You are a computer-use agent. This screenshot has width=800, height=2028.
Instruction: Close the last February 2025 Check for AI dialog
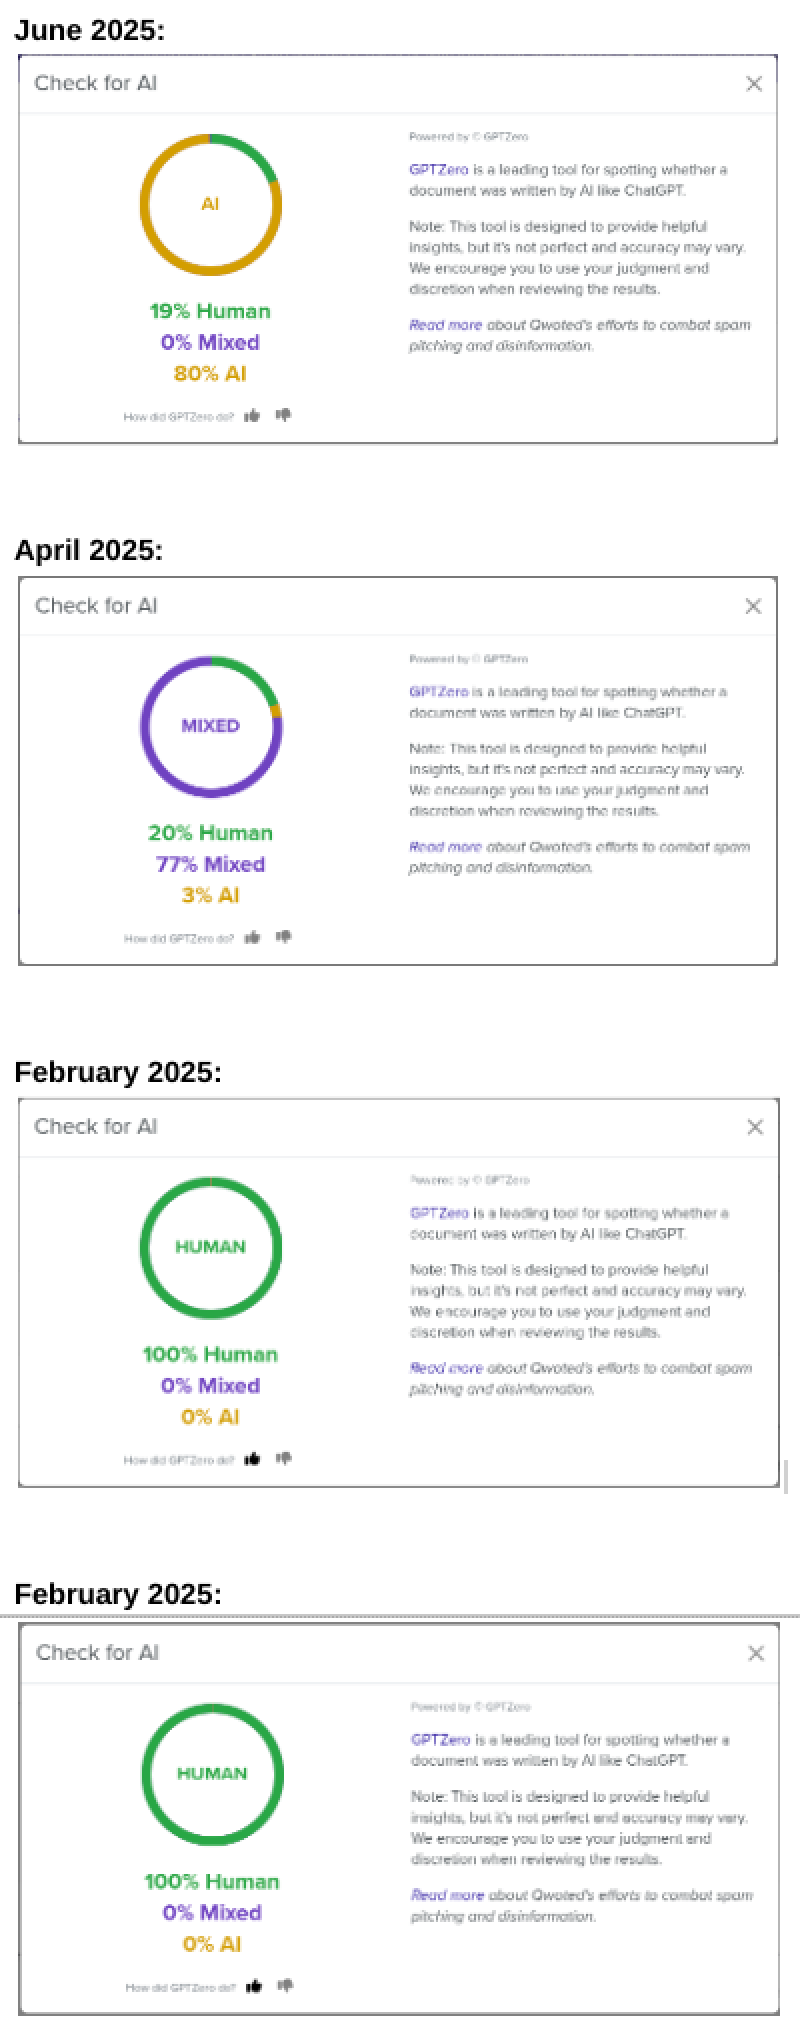[756, 1654]
